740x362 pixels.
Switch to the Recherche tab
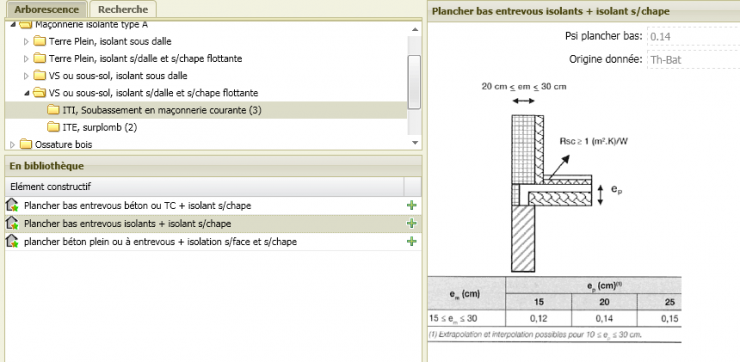(123, 9)
